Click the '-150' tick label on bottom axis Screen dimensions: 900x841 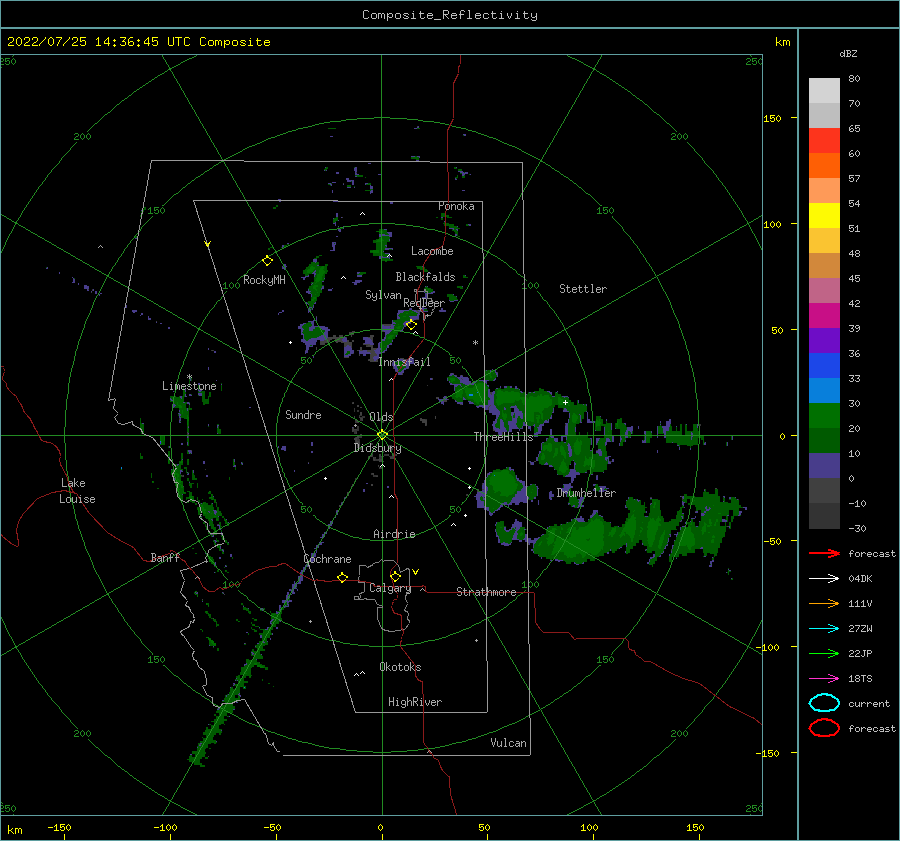tap(59, 828)
